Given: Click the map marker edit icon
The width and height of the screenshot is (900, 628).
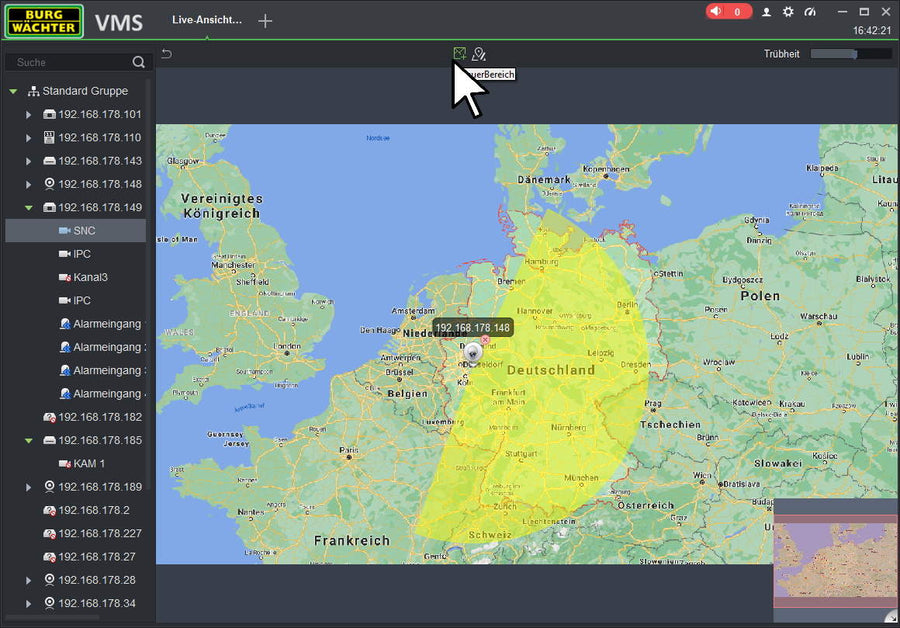Looking at the screenshot, I should point(479,54).
